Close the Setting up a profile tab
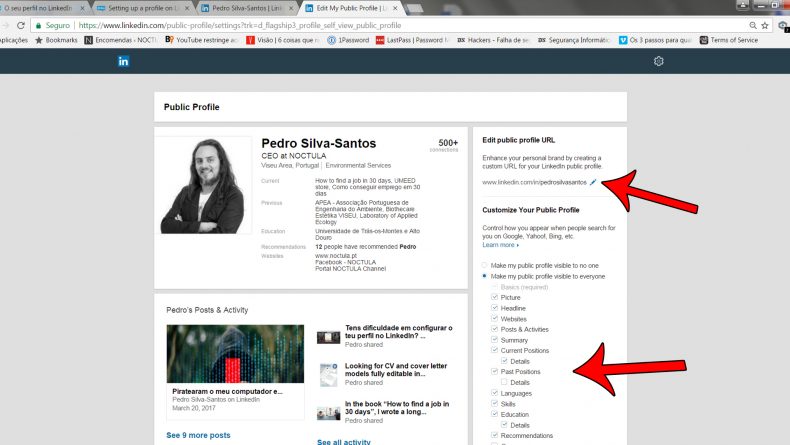This screenshot has height=445, width=790. 187,8
